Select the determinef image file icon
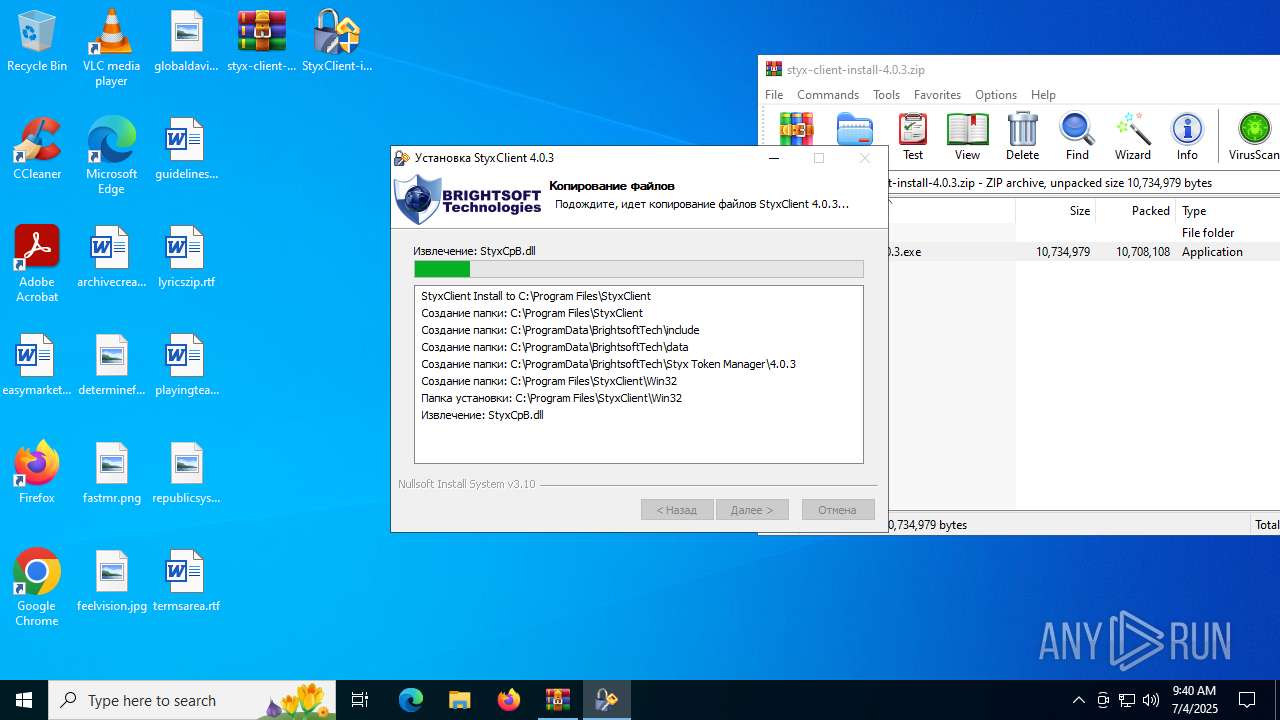Image resolution: width=1280 pixels, height=720 pixels. (111, 365)
